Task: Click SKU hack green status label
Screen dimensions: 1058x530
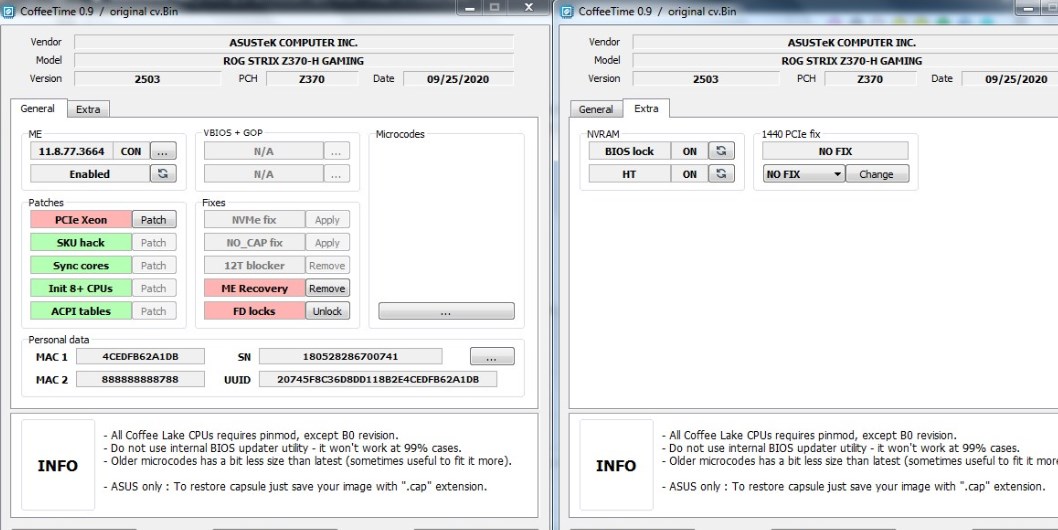Action: 81,242
